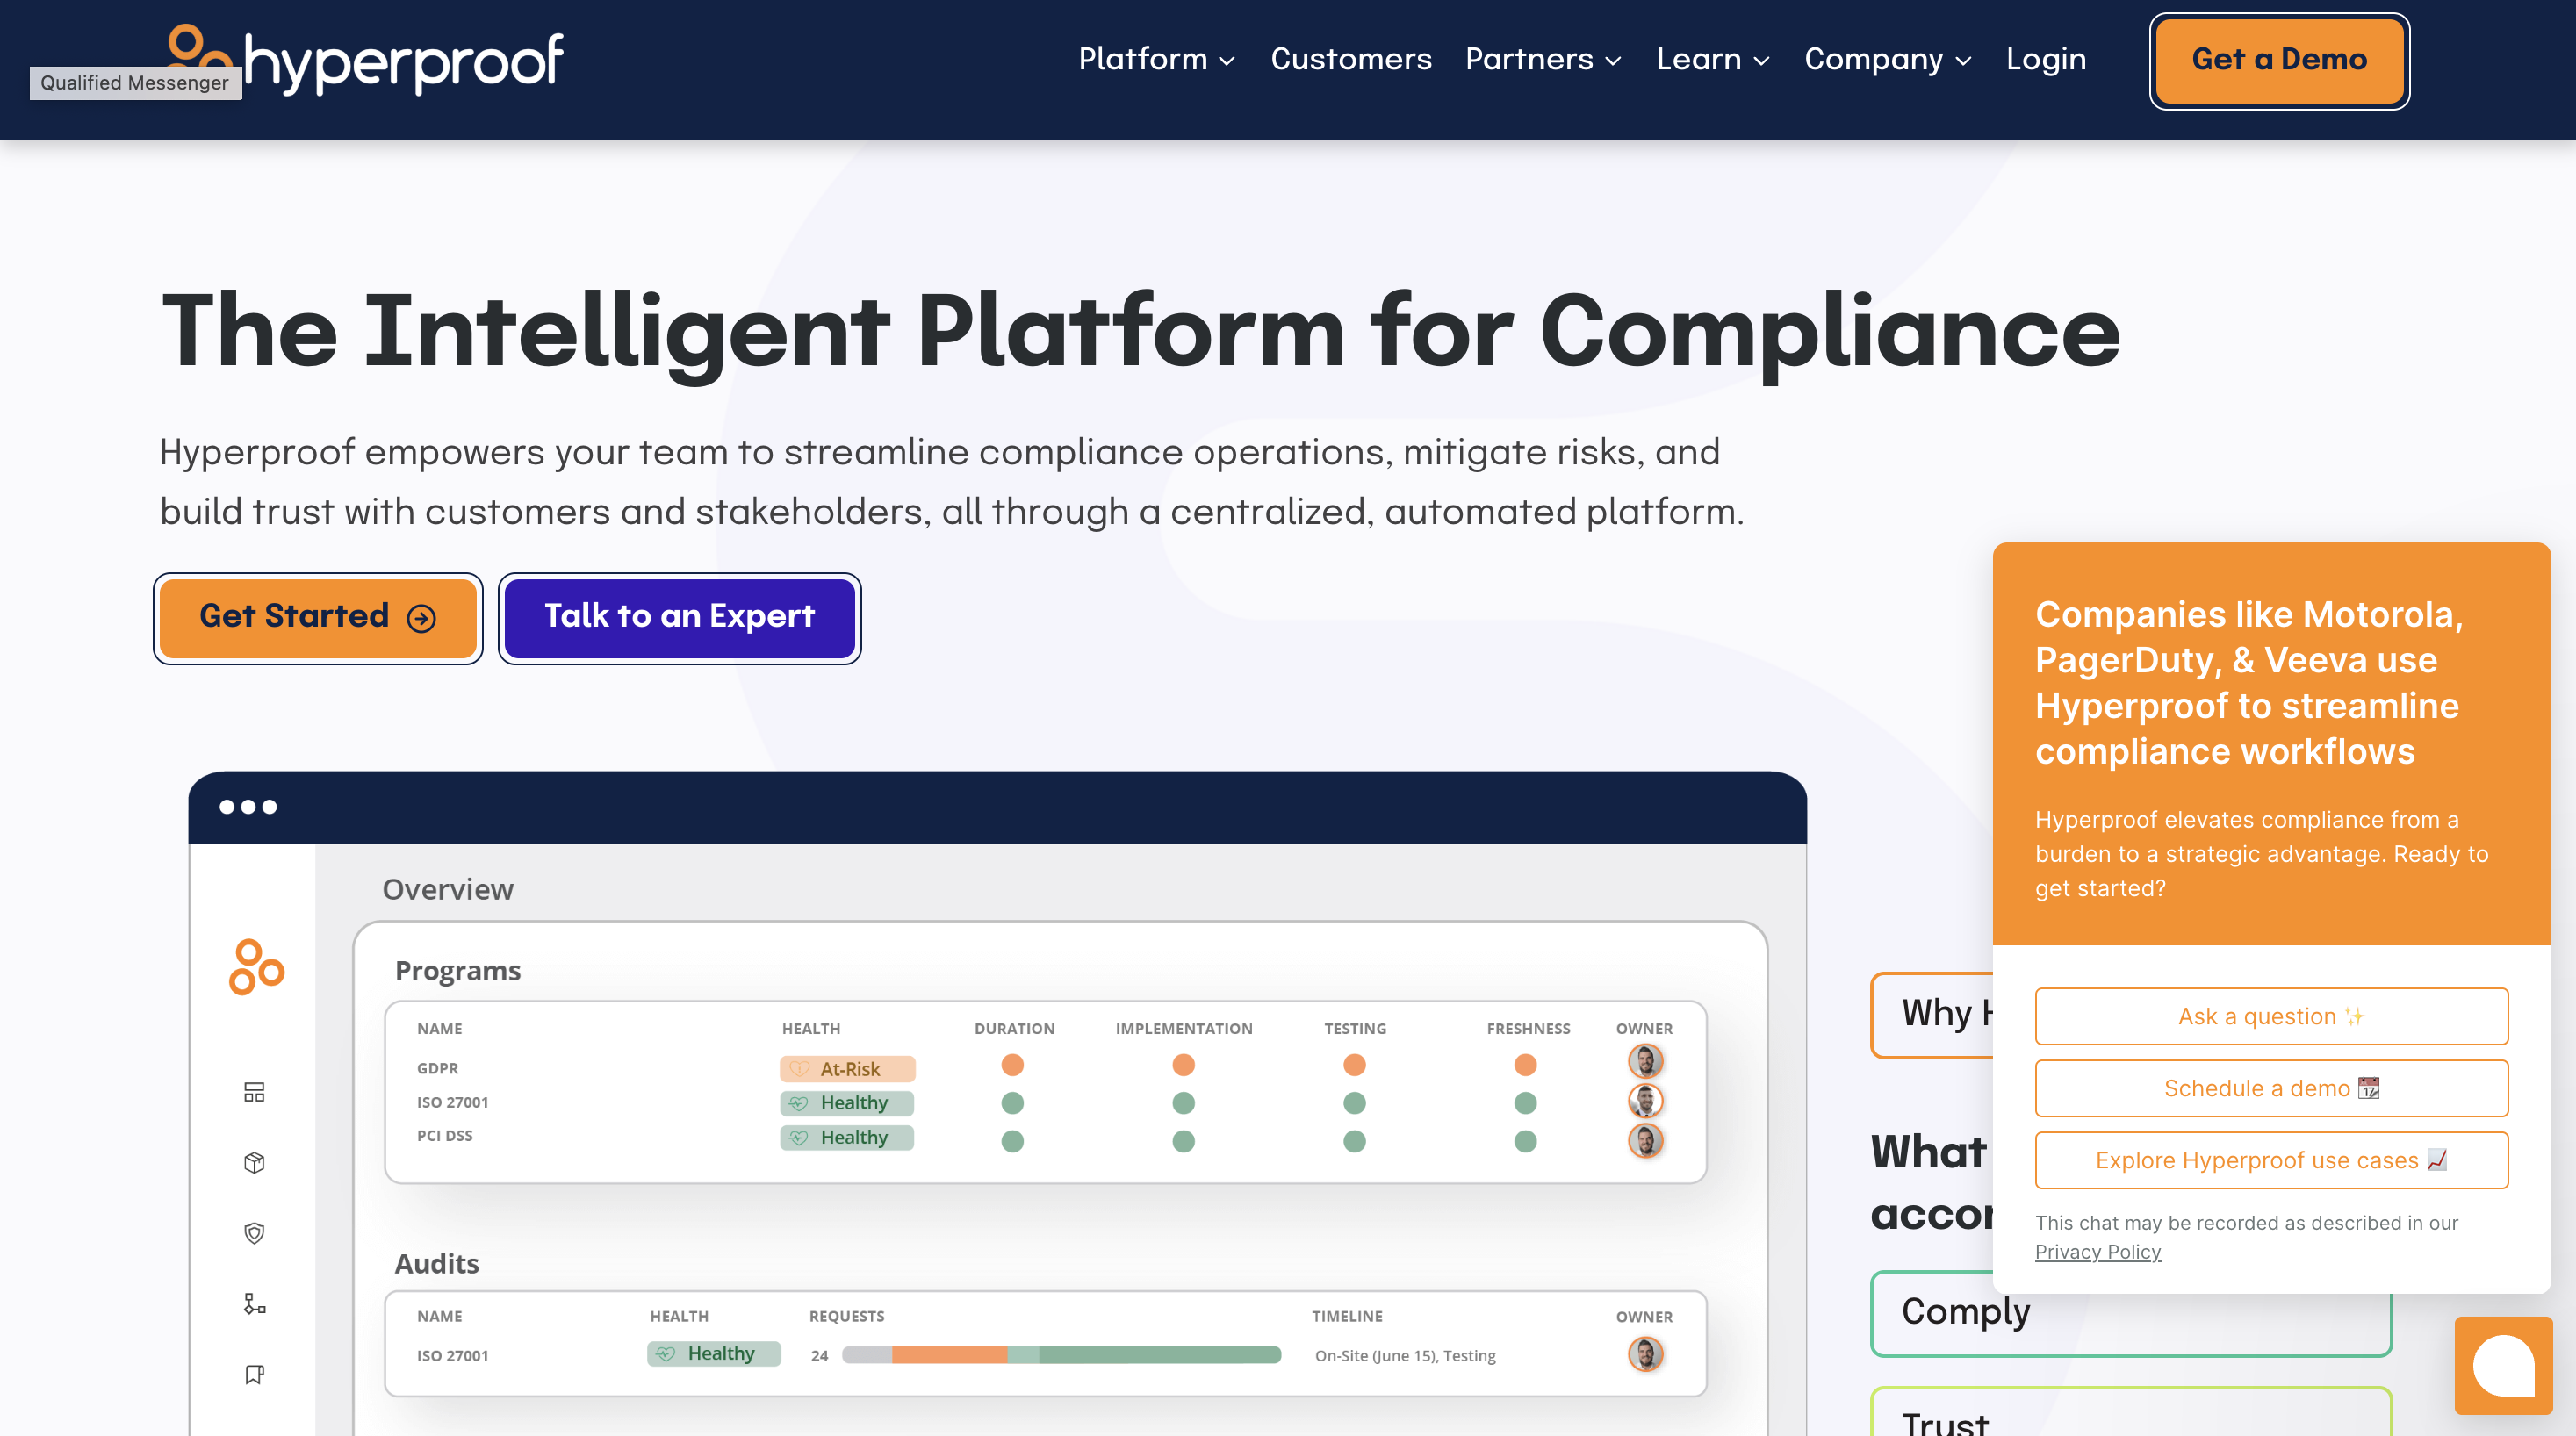Open the Privacy Policy link

tap(2097, 1252)
